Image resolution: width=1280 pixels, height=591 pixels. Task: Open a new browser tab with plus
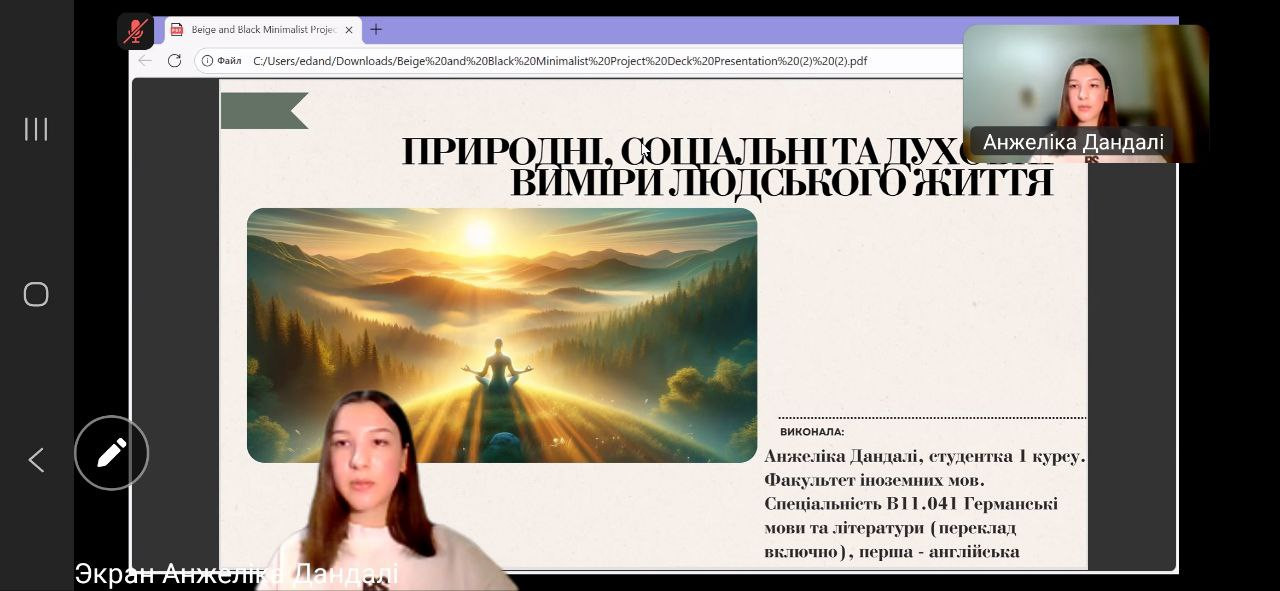pos(376,30)
